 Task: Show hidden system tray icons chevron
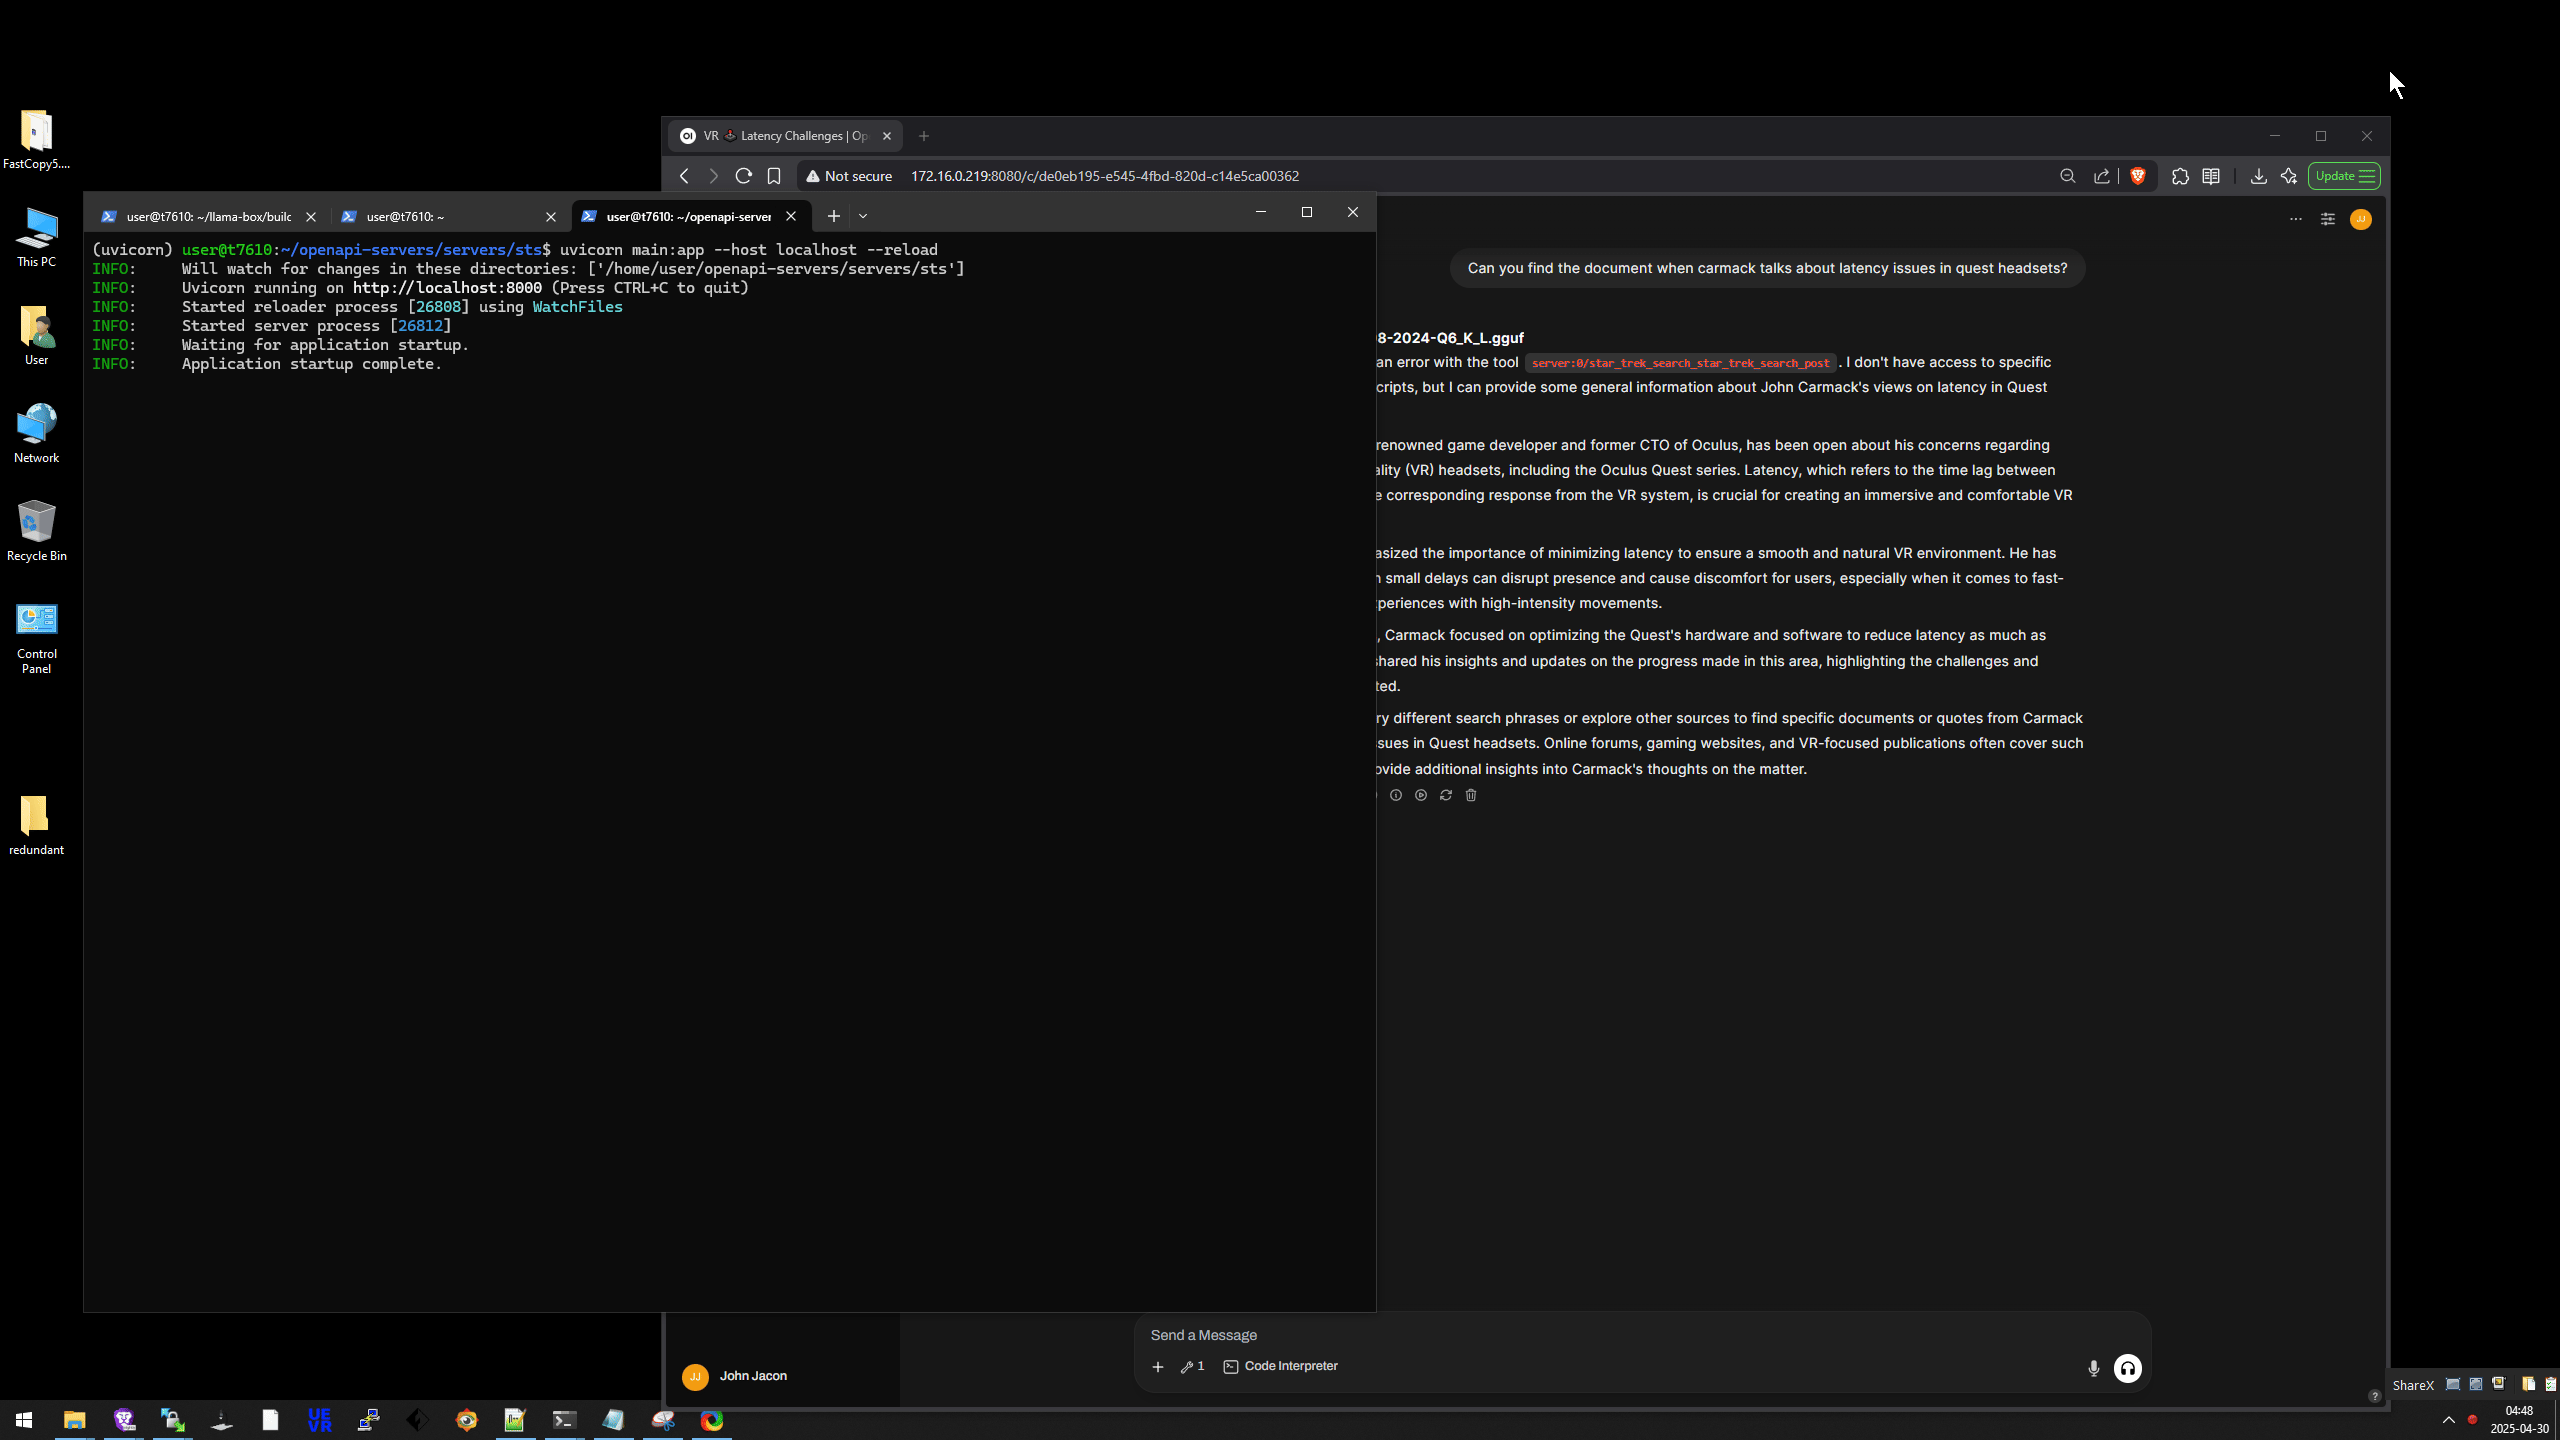coord(2449,1420)
